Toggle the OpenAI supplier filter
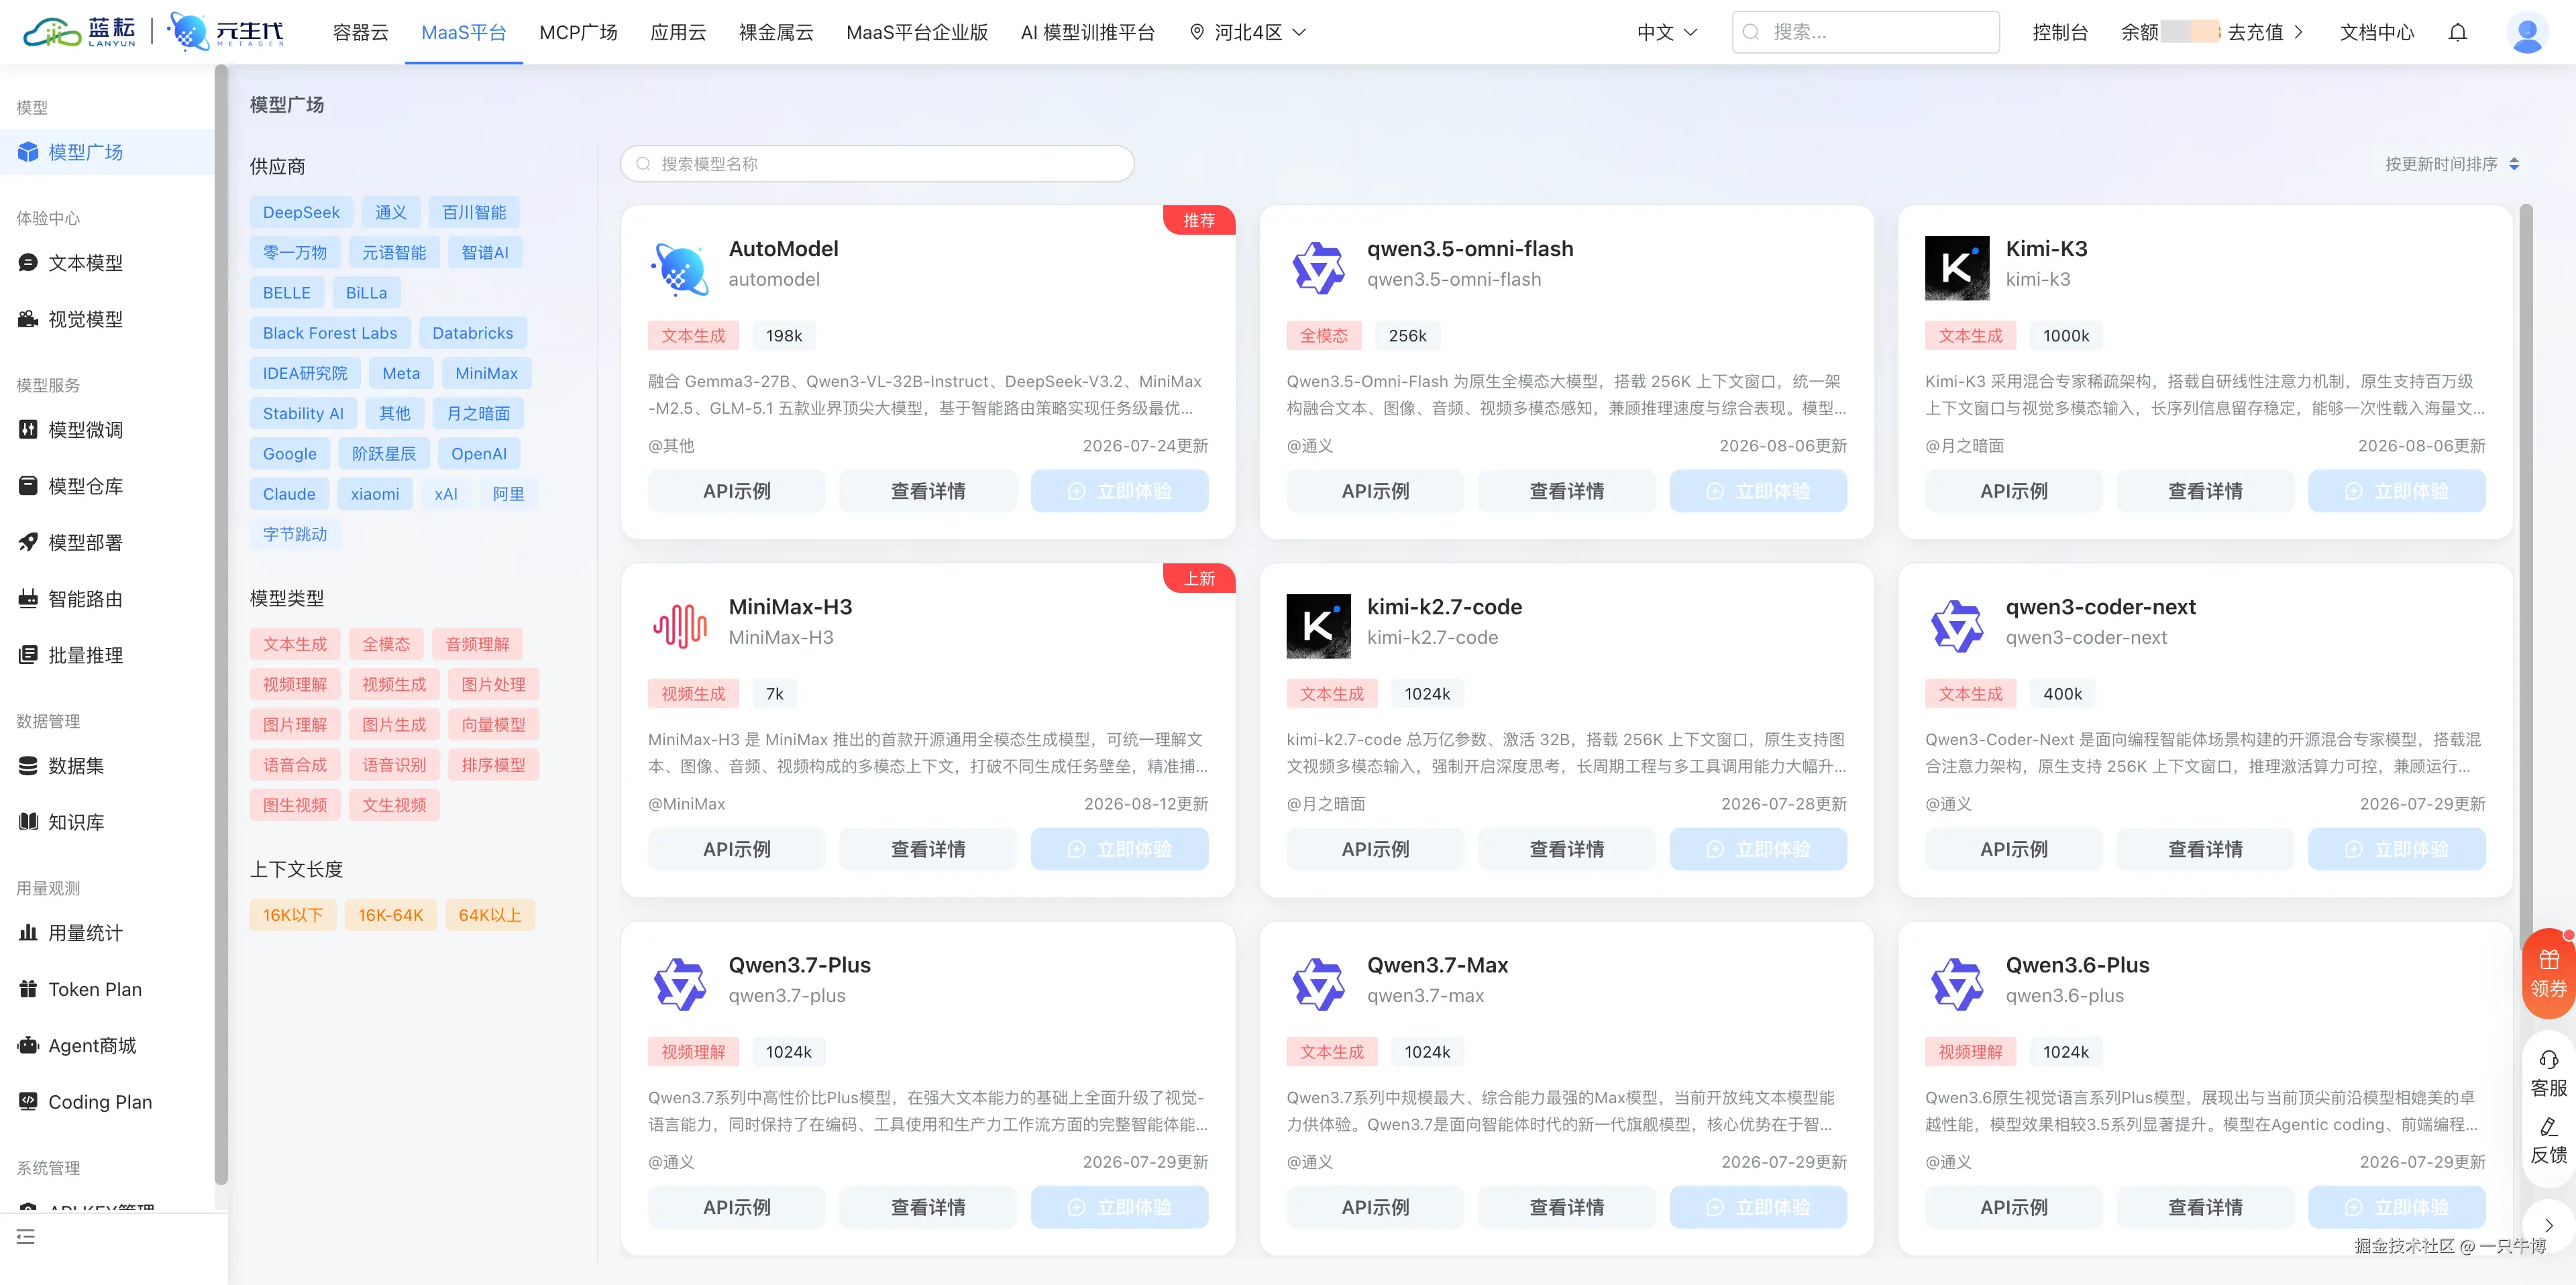 479,454
